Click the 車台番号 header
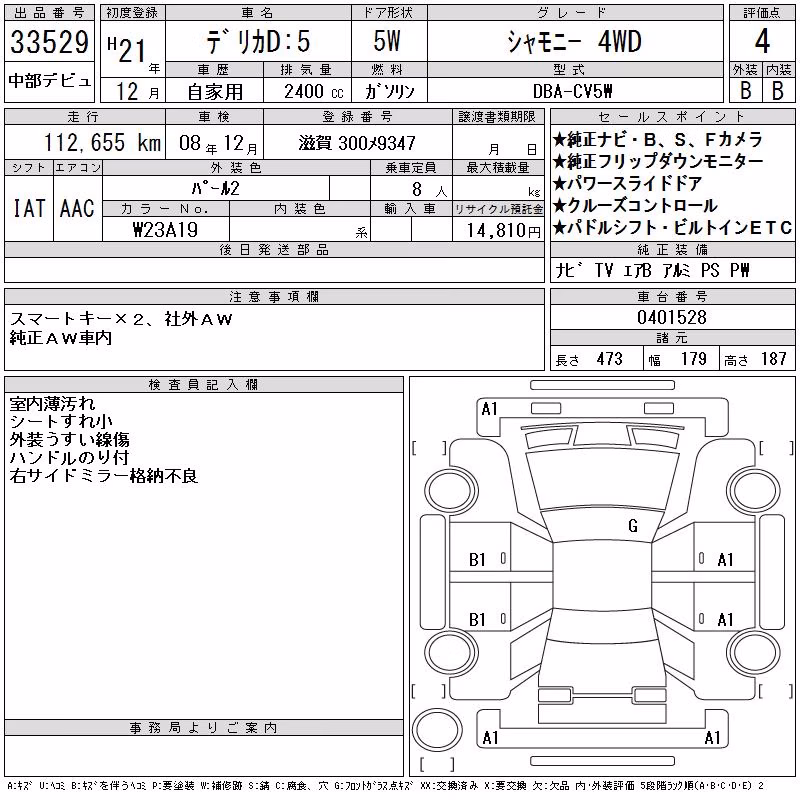 click(x=672, y=296)
